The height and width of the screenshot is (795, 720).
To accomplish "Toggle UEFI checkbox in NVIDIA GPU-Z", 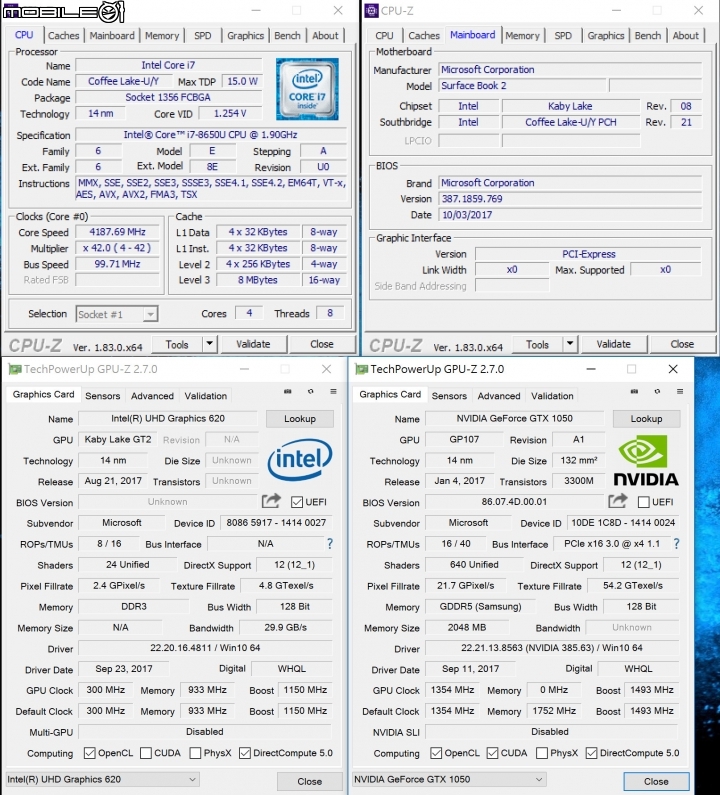I will (643, 502).
